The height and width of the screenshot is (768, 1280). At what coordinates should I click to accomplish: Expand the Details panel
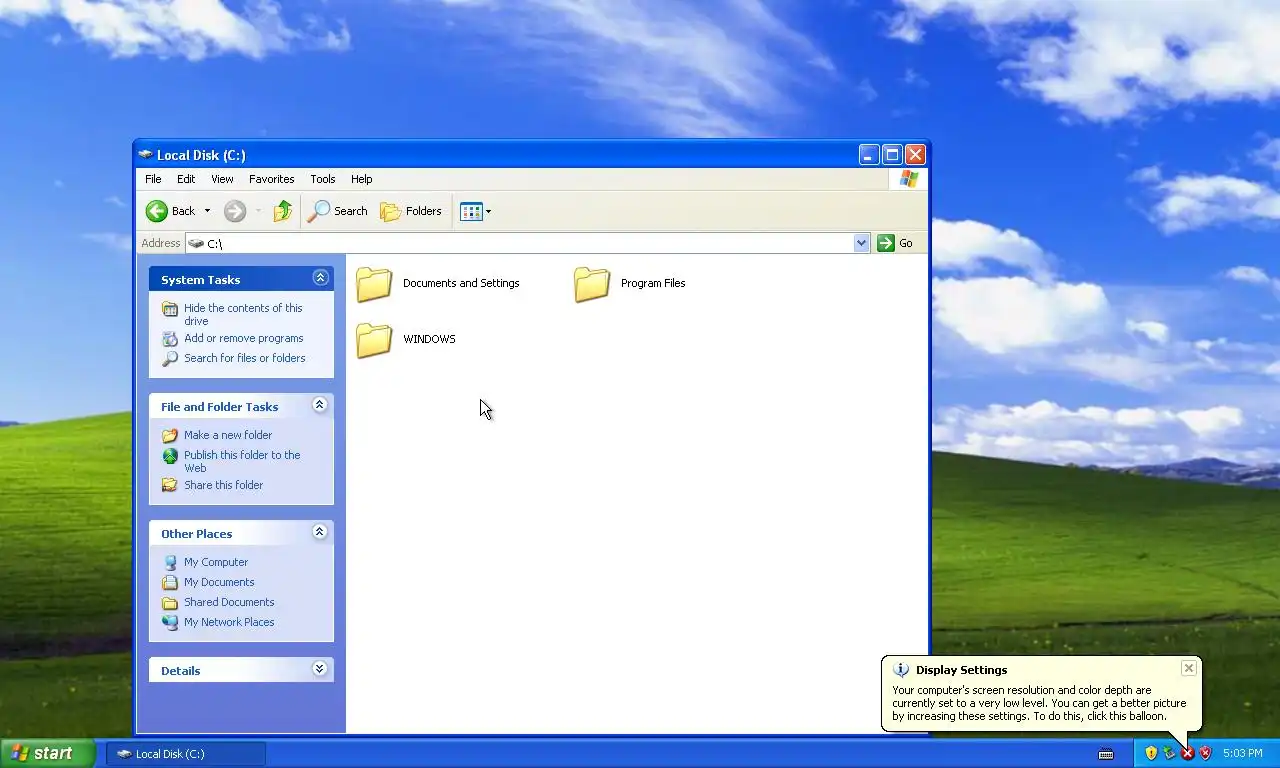click(x=320, y=669)
